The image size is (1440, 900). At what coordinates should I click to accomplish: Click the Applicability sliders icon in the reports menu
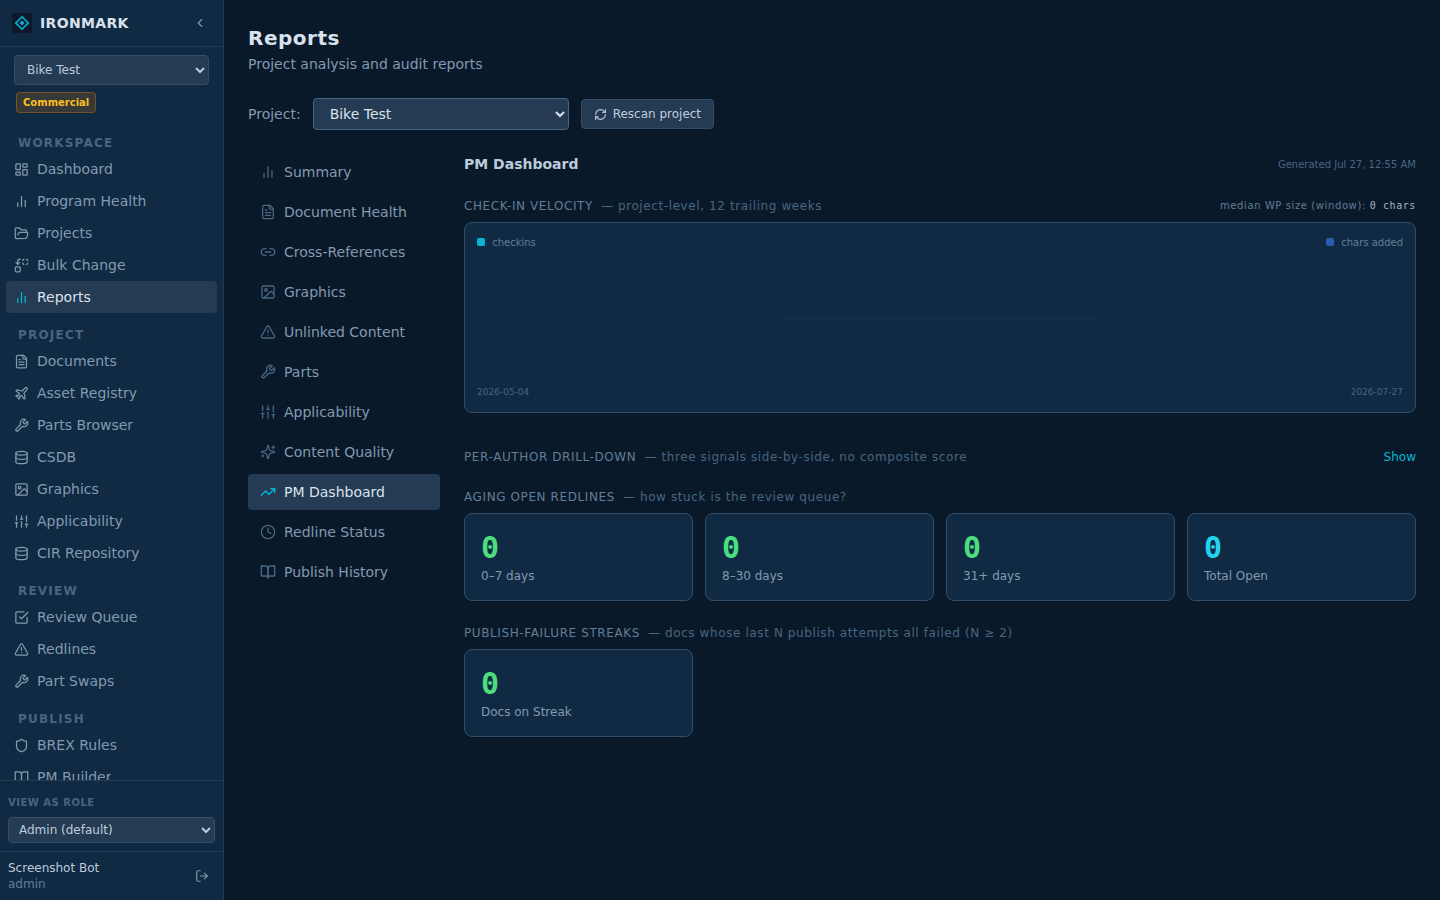click(x=268, y=412)
